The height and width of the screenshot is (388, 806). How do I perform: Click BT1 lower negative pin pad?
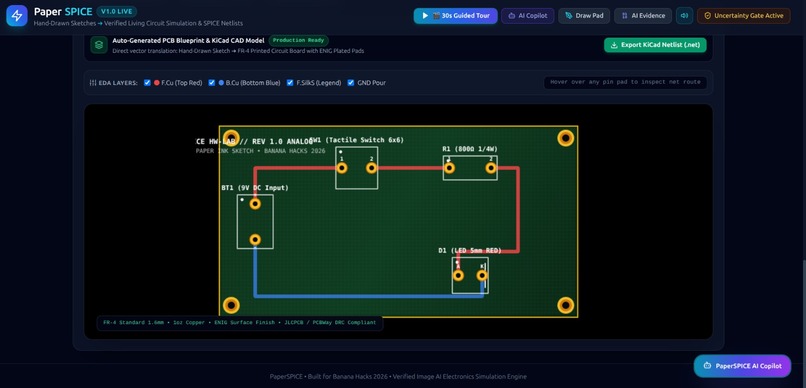pyautogui.click(x=255, y=239)
